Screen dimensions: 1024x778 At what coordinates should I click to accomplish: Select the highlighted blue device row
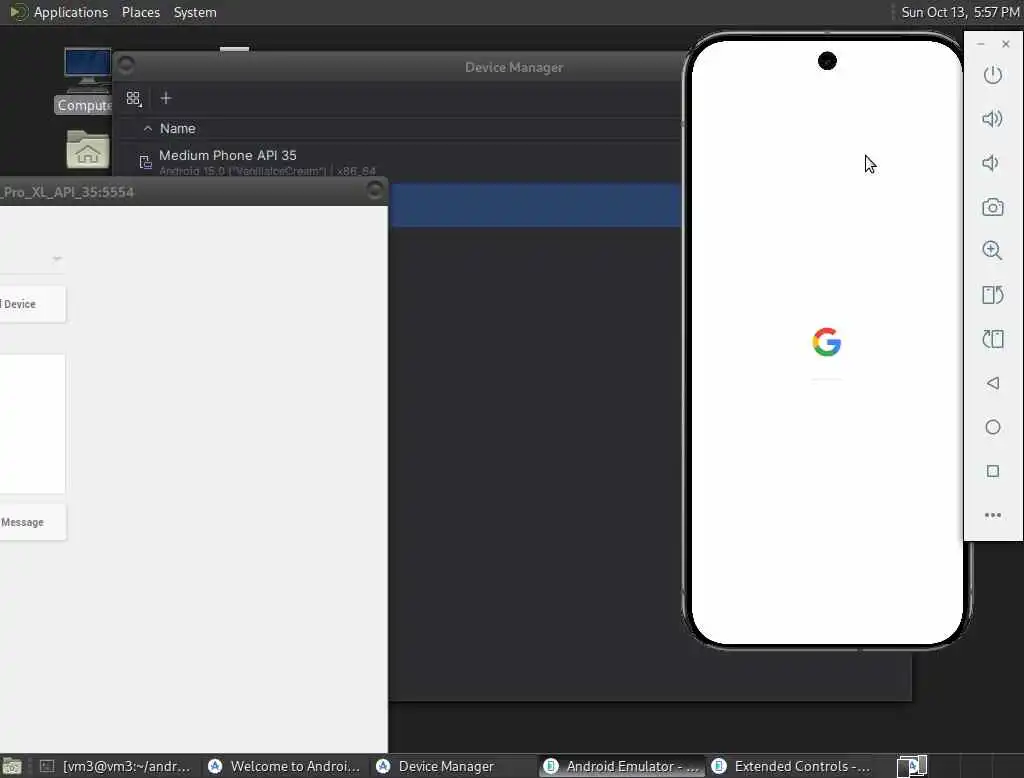coord(535,205)
